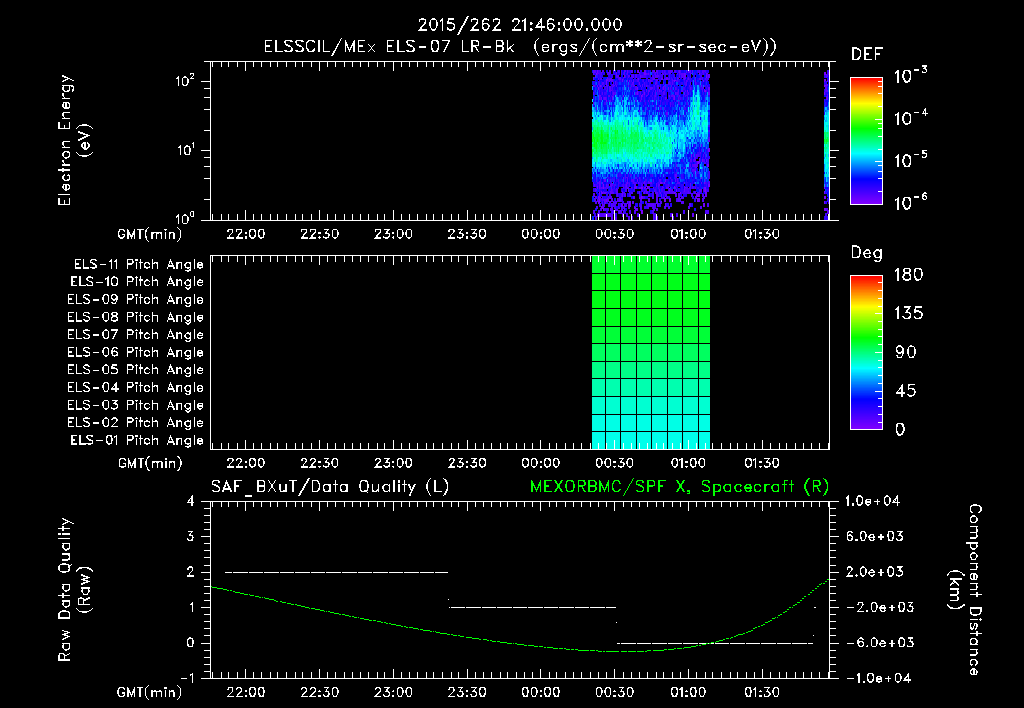The image size is (1024, 708).
Task: Click the white data quality line at level 1
Action: [532, 607]
